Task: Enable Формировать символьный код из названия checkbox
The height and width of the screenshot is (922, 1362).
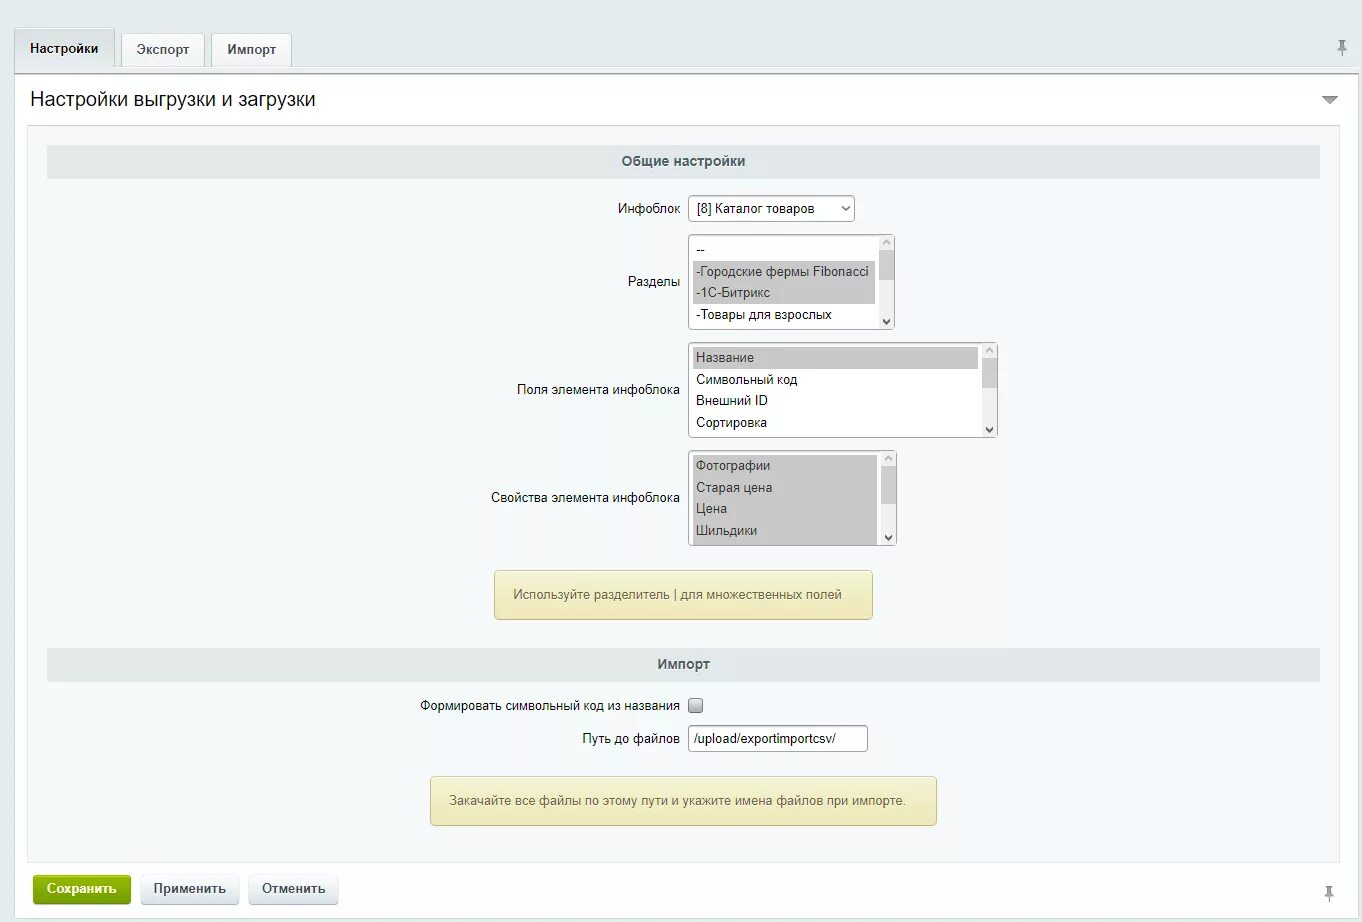Action: pos(696,706)
